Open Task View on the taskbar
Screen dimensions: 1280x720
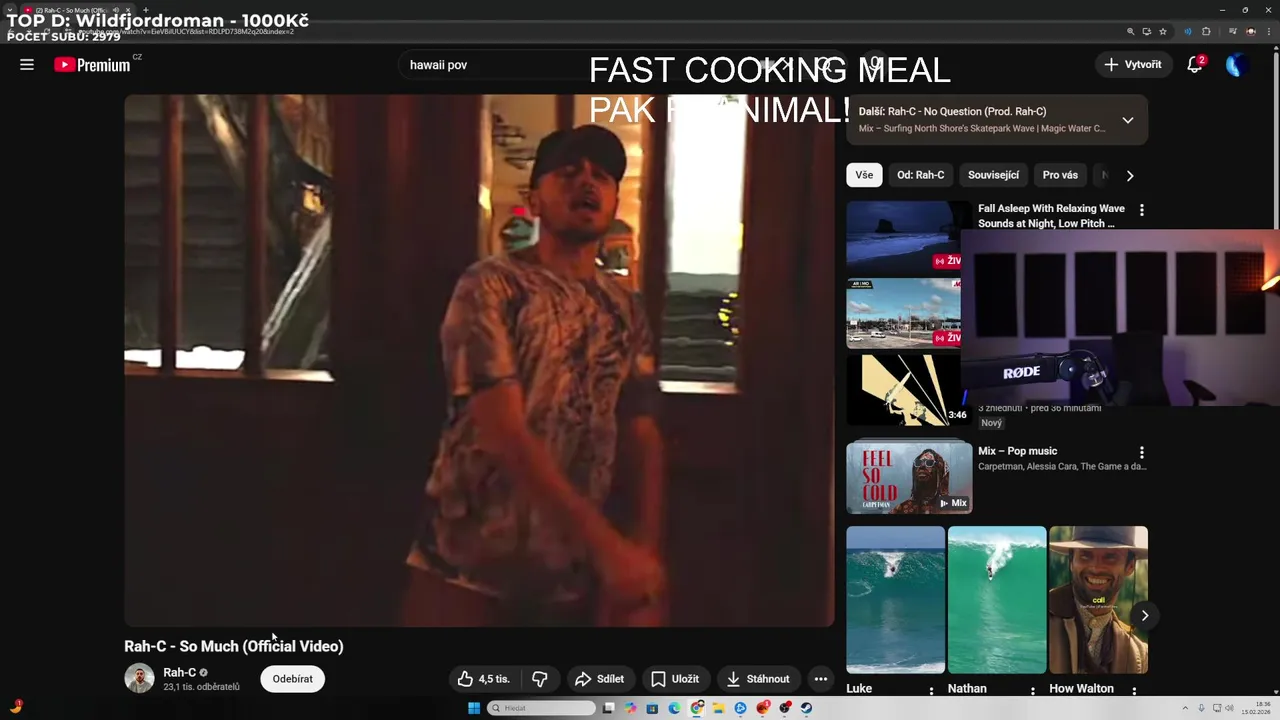point(608,708)
